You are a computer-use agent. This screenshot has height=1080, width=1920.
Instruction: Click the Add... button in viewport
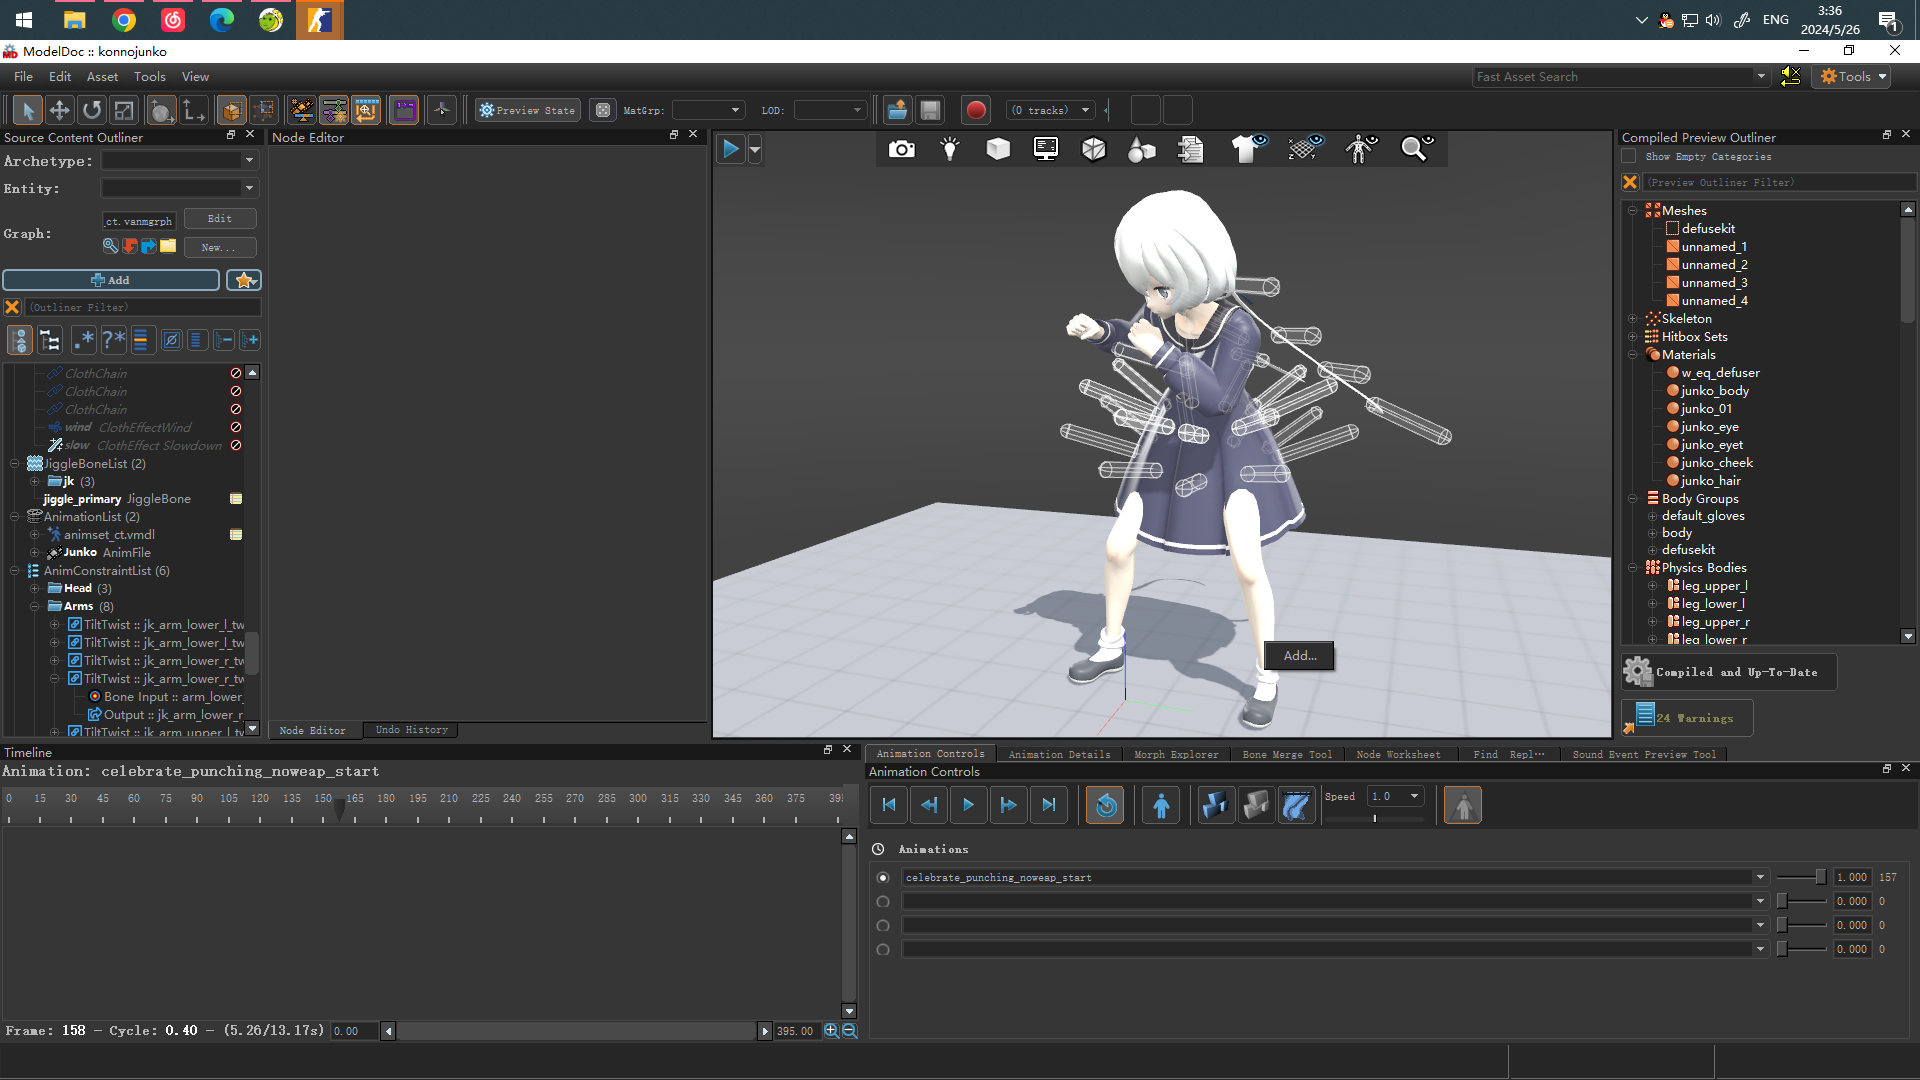tap(1299, 656)
